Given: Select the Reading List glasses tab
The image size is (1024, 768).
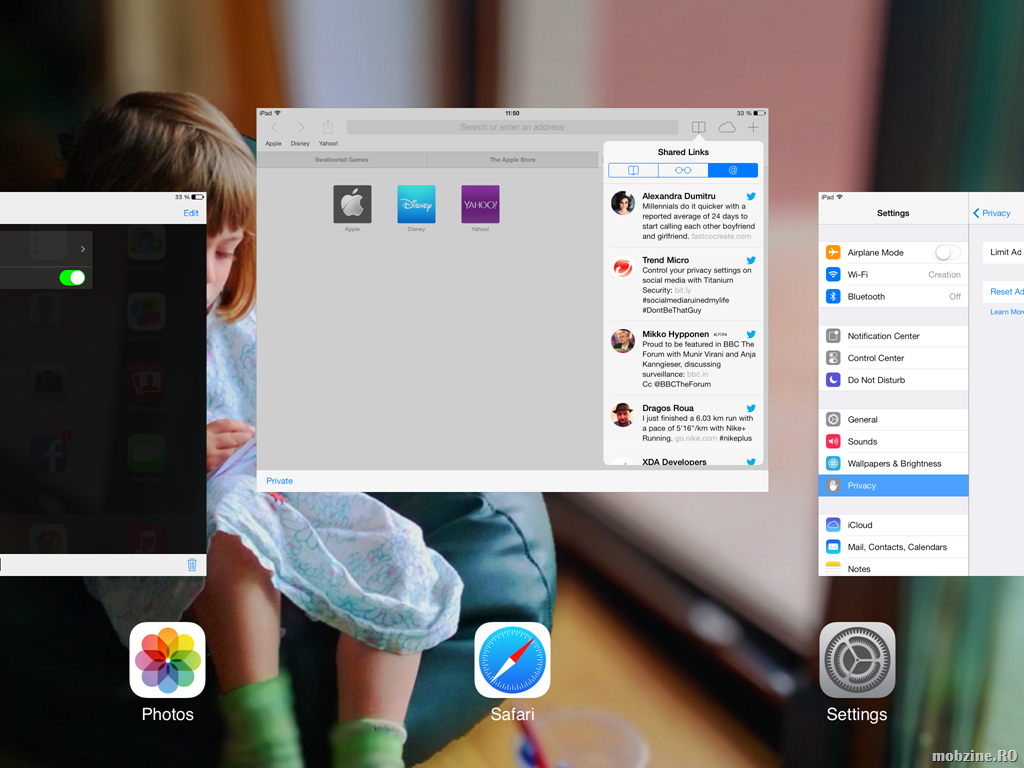Looking at the screenshot, I should [683, 171].
